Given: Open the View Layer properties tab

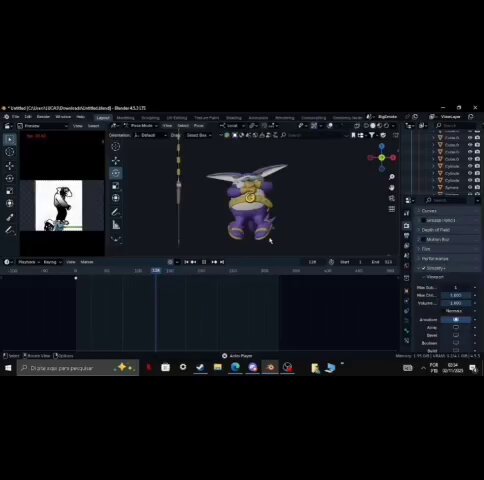Looking at the screenshot, I should pos(406,246).
